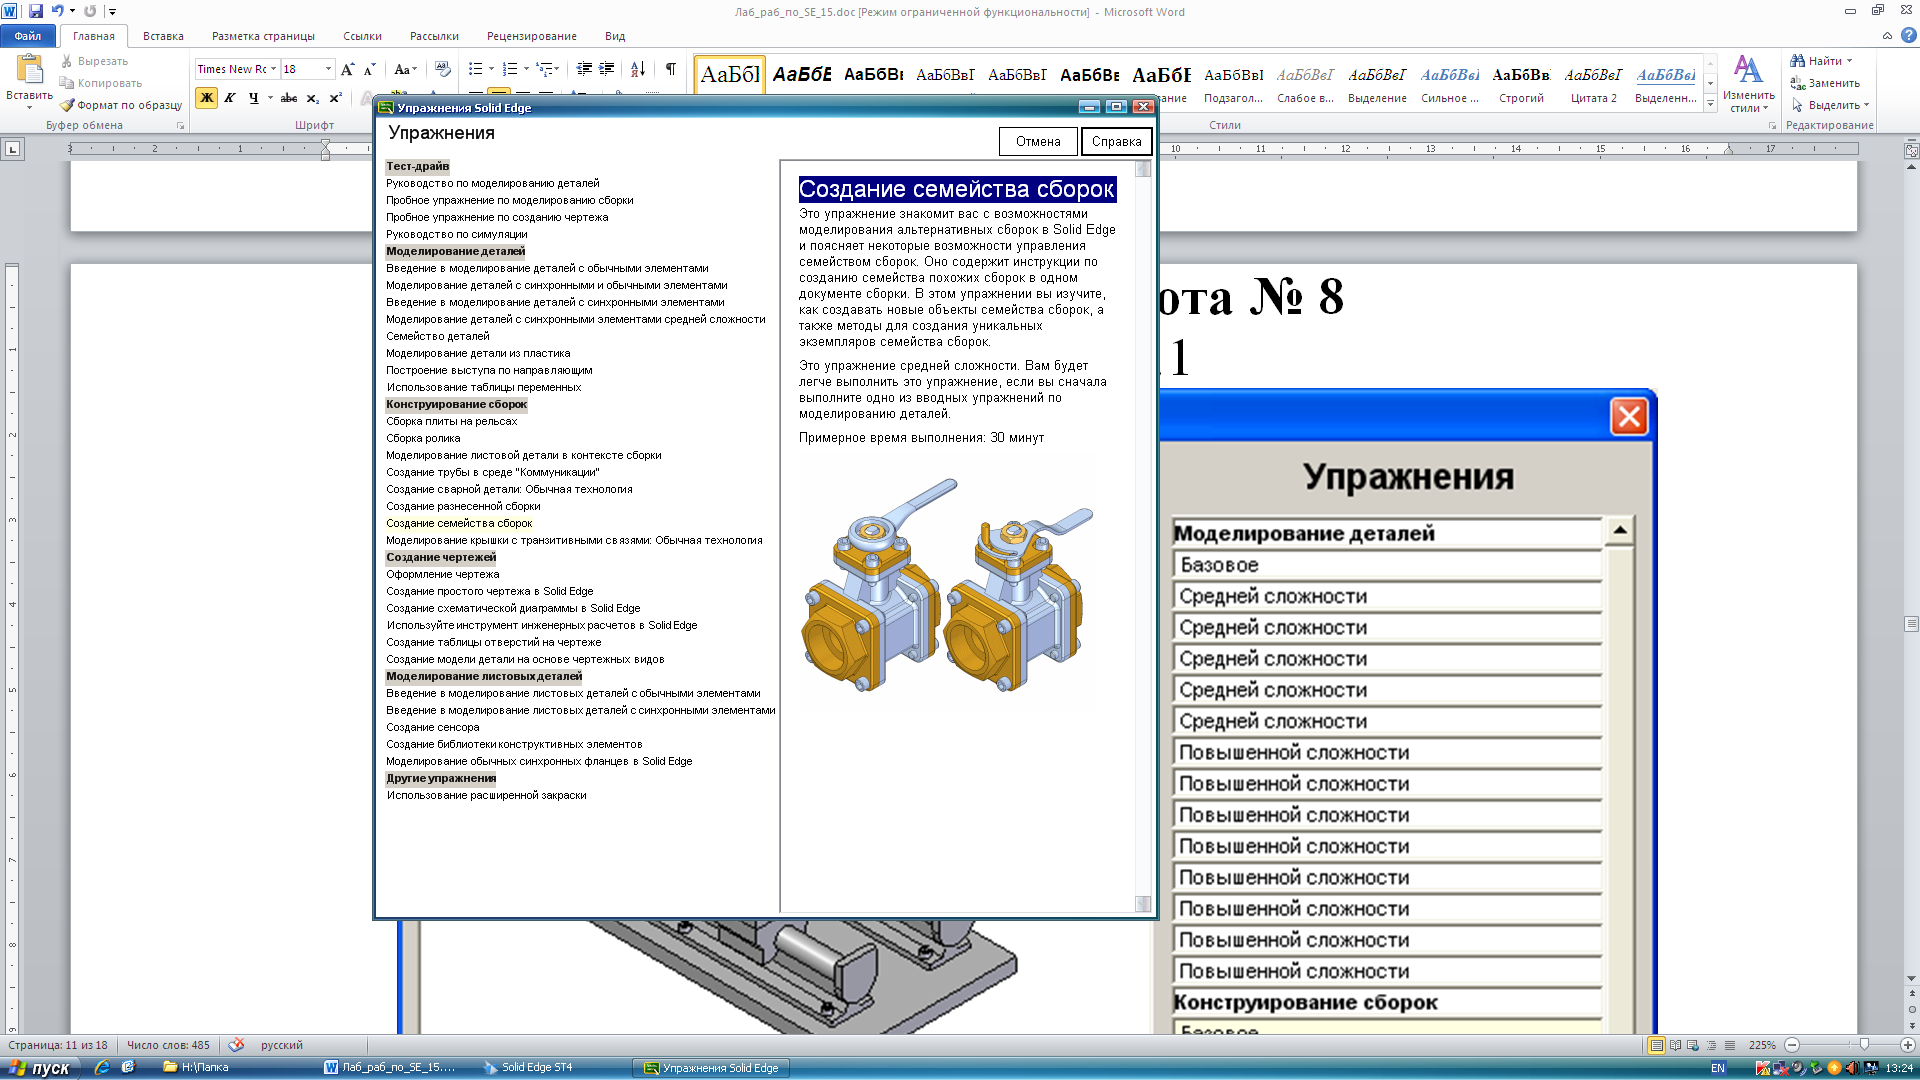The height and width of the screenshot is (1080, 1920).
Task: Open the Файл tab
Action: pos(28,36)
